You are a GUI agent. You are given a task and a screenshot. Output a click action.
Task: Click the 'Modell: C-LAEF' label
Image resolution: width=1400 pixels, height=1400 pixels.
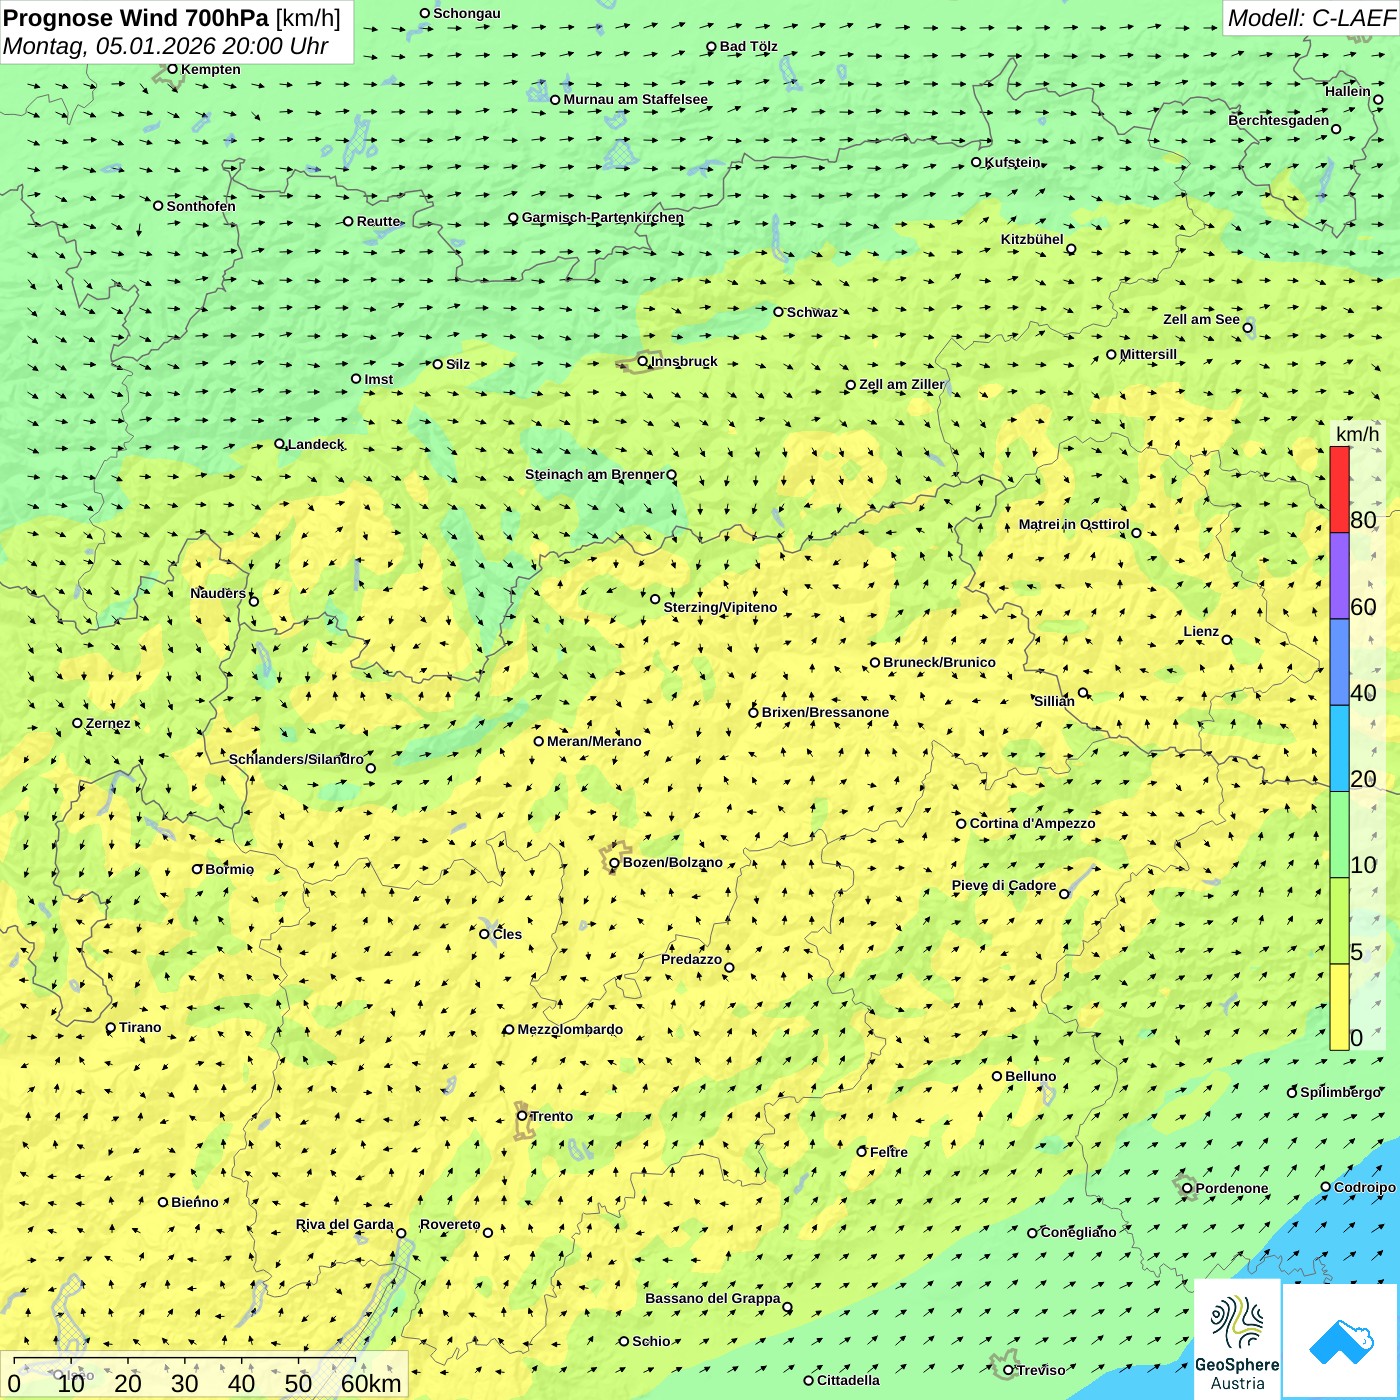(1311, 18)
